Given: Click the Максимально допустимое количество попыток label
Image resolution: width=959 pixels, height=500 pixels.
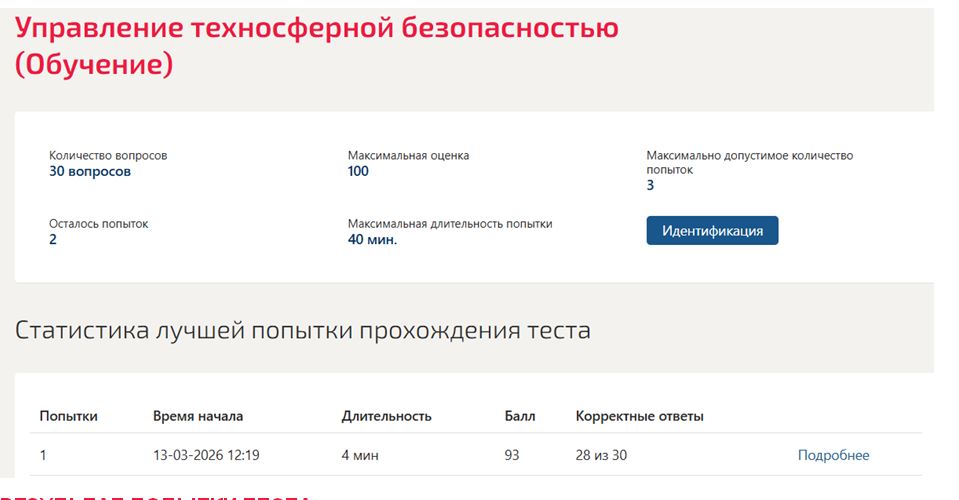Looking at the screenshot, I should 750,163.
